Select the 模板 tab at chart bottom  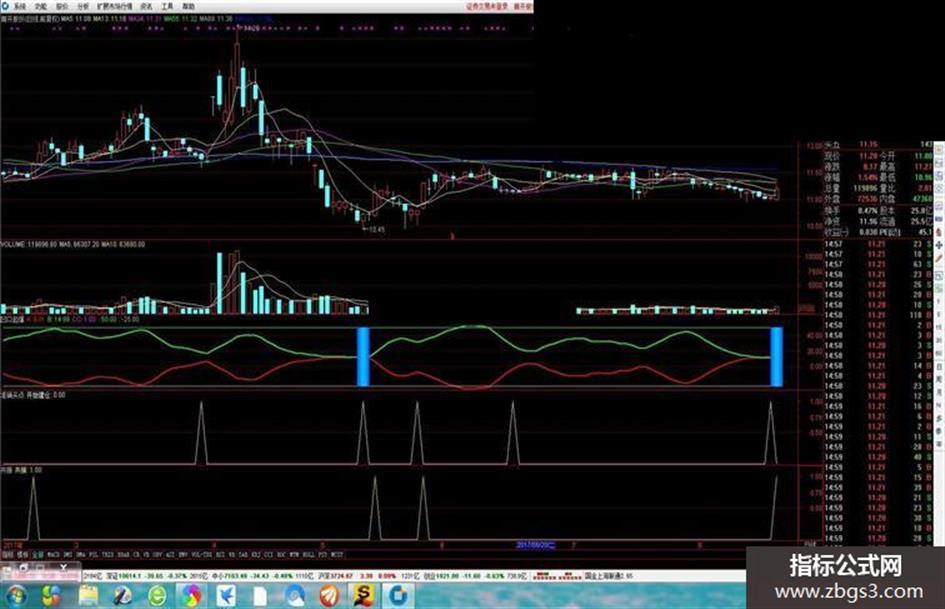[x=23, y=554]
